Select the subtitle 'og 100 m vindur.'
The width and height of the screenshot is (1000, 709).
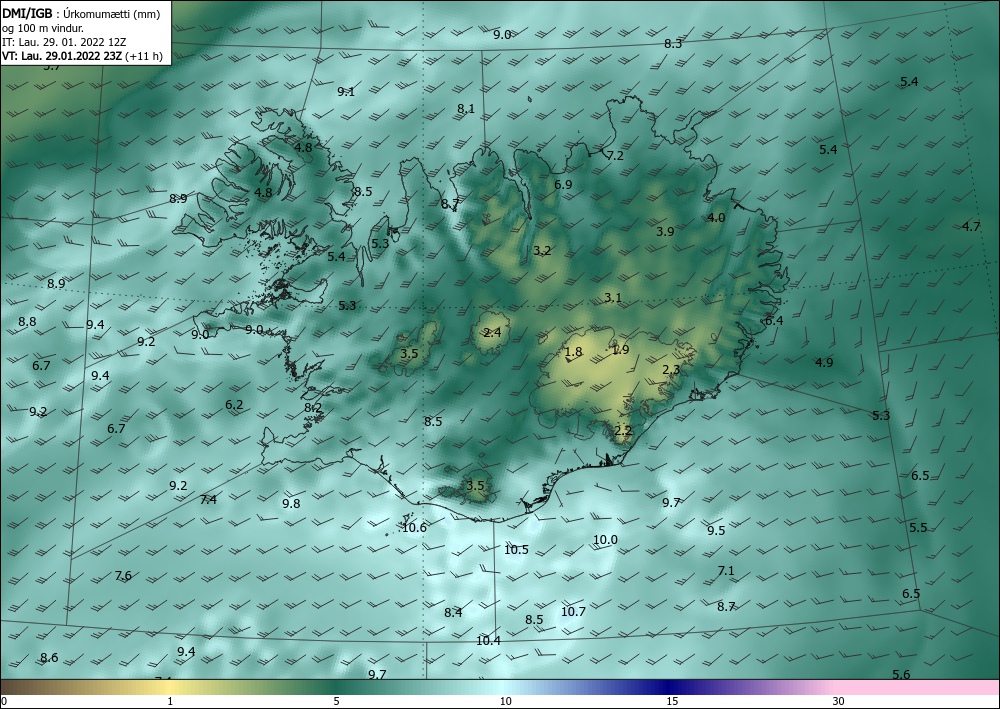pos(43,27)
